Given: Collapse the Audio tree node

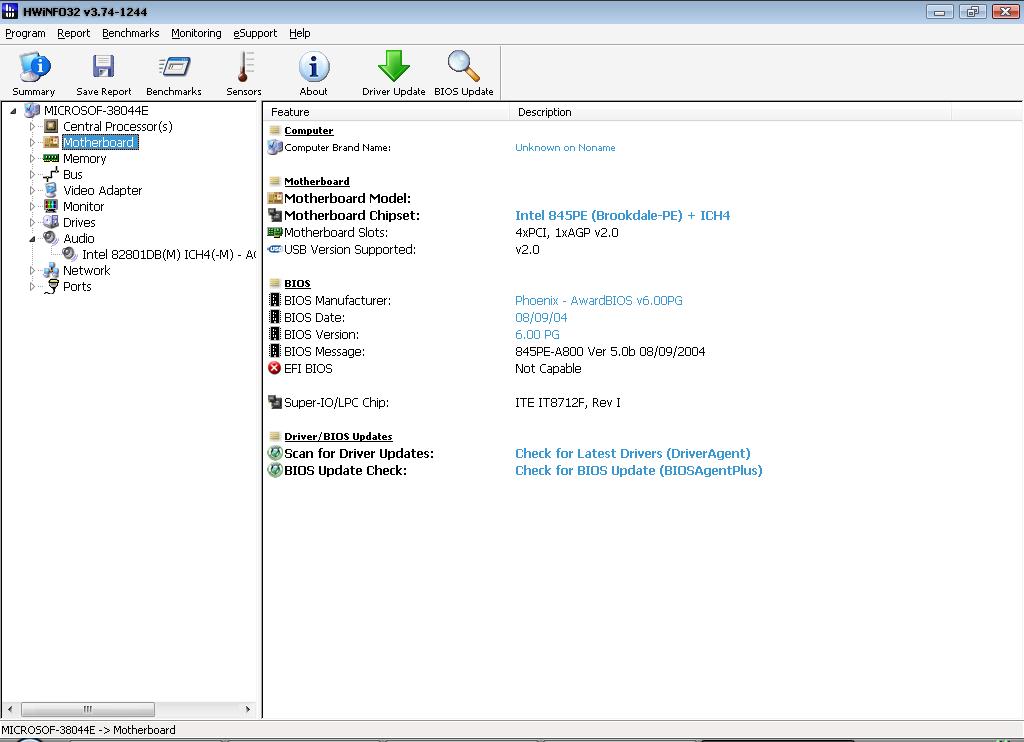Looking at the screenshot, I should (32, 238).
